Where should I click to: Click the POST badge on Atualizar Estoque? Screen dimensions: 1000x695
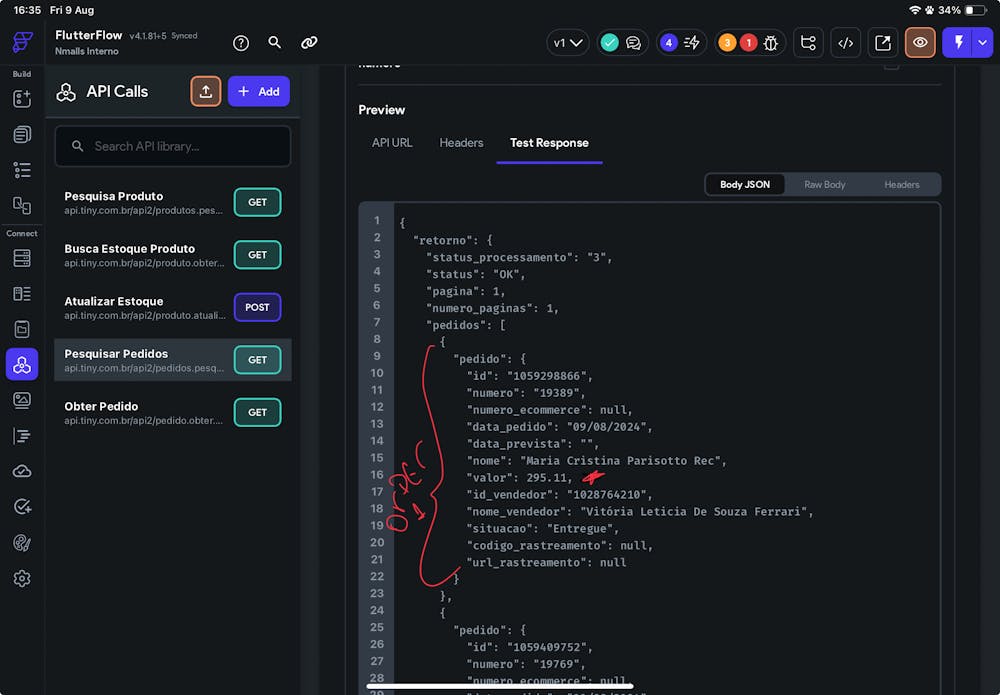[x=258, y=307]
